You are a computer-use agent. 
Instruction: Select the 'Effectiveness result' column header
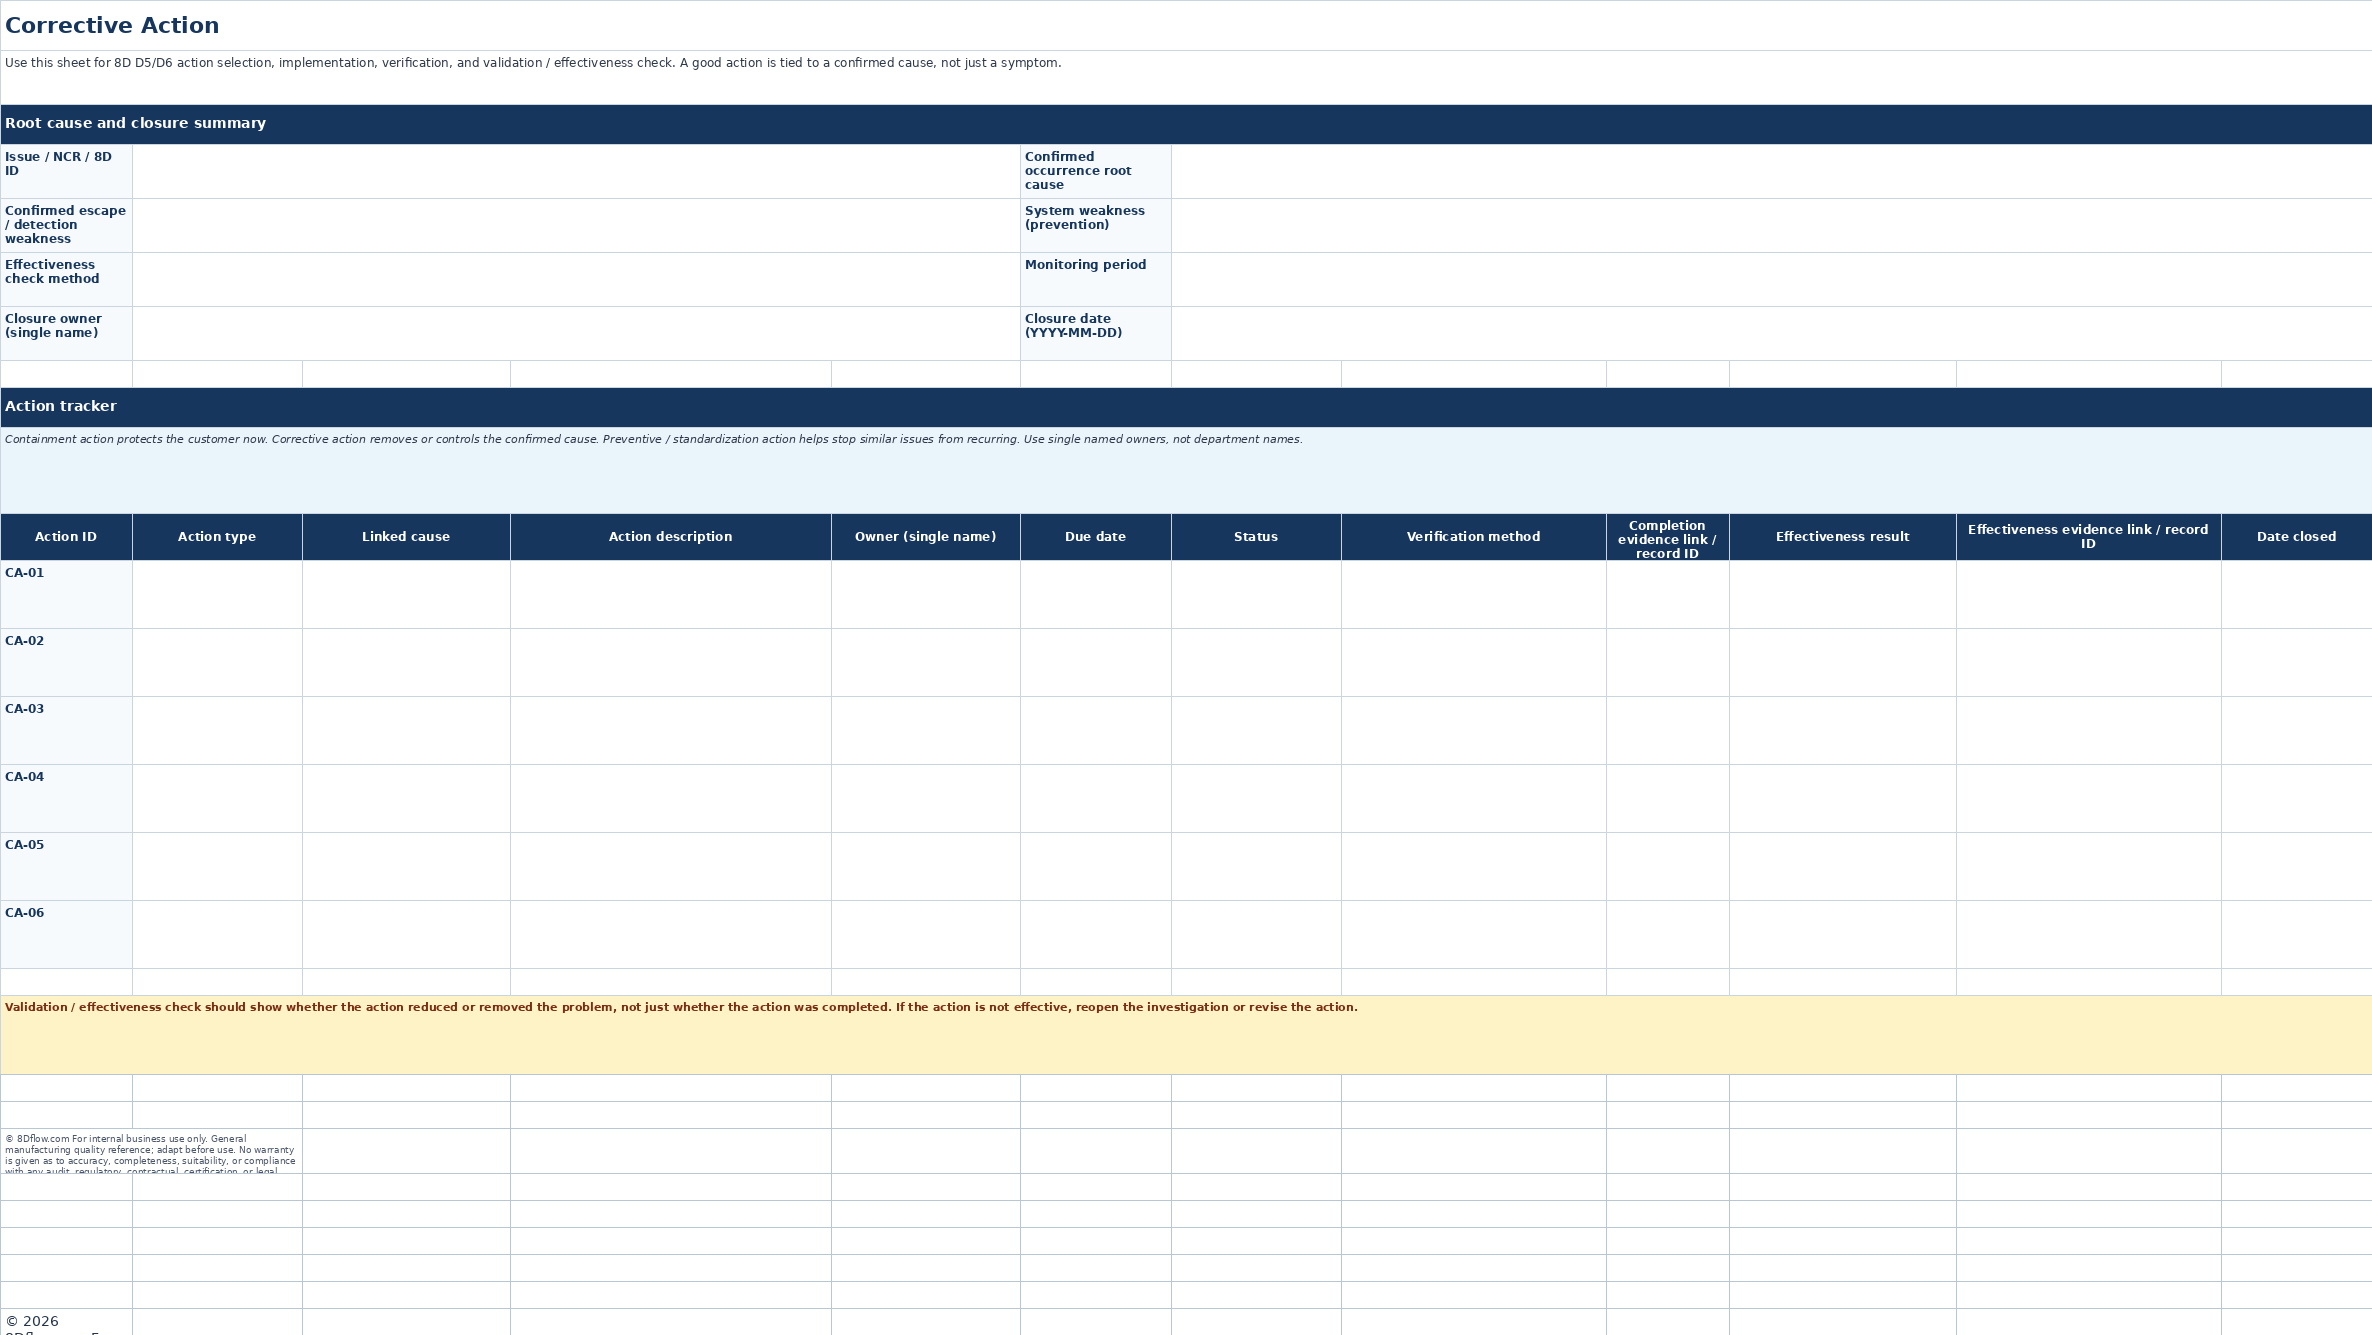point(1843,537)
